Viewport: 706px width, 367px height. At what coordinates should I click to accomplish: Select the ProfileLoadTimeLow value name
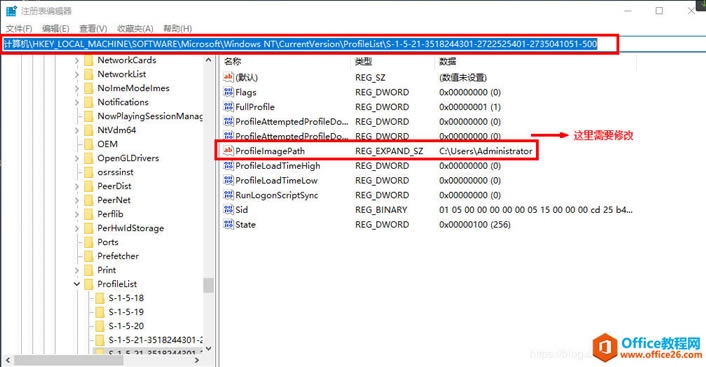click(x=276, y=181)
